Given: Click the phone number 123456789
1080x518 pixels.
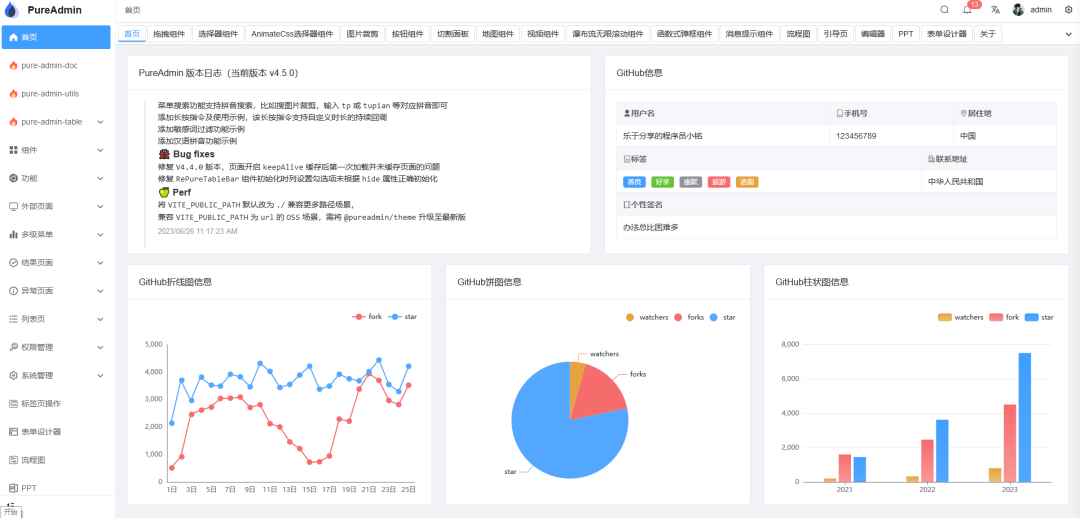Looking at the screenshot, I should (856, 136).
